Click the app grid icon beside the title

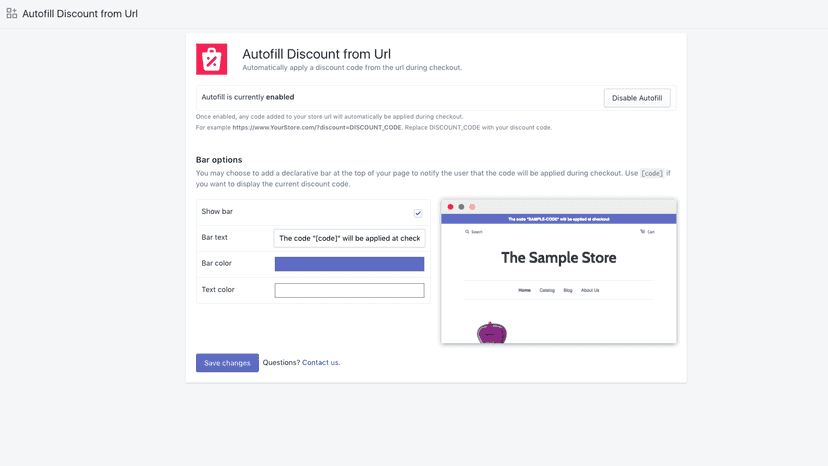click(12, 14)
